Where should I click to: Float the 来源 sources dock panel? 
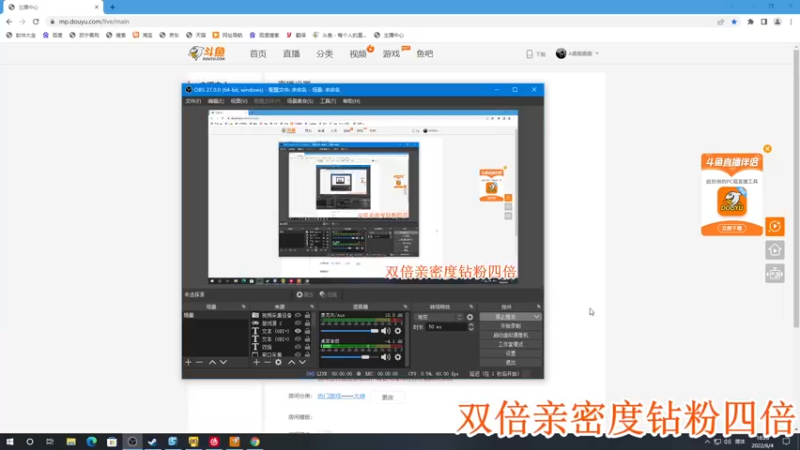(312, 307)
